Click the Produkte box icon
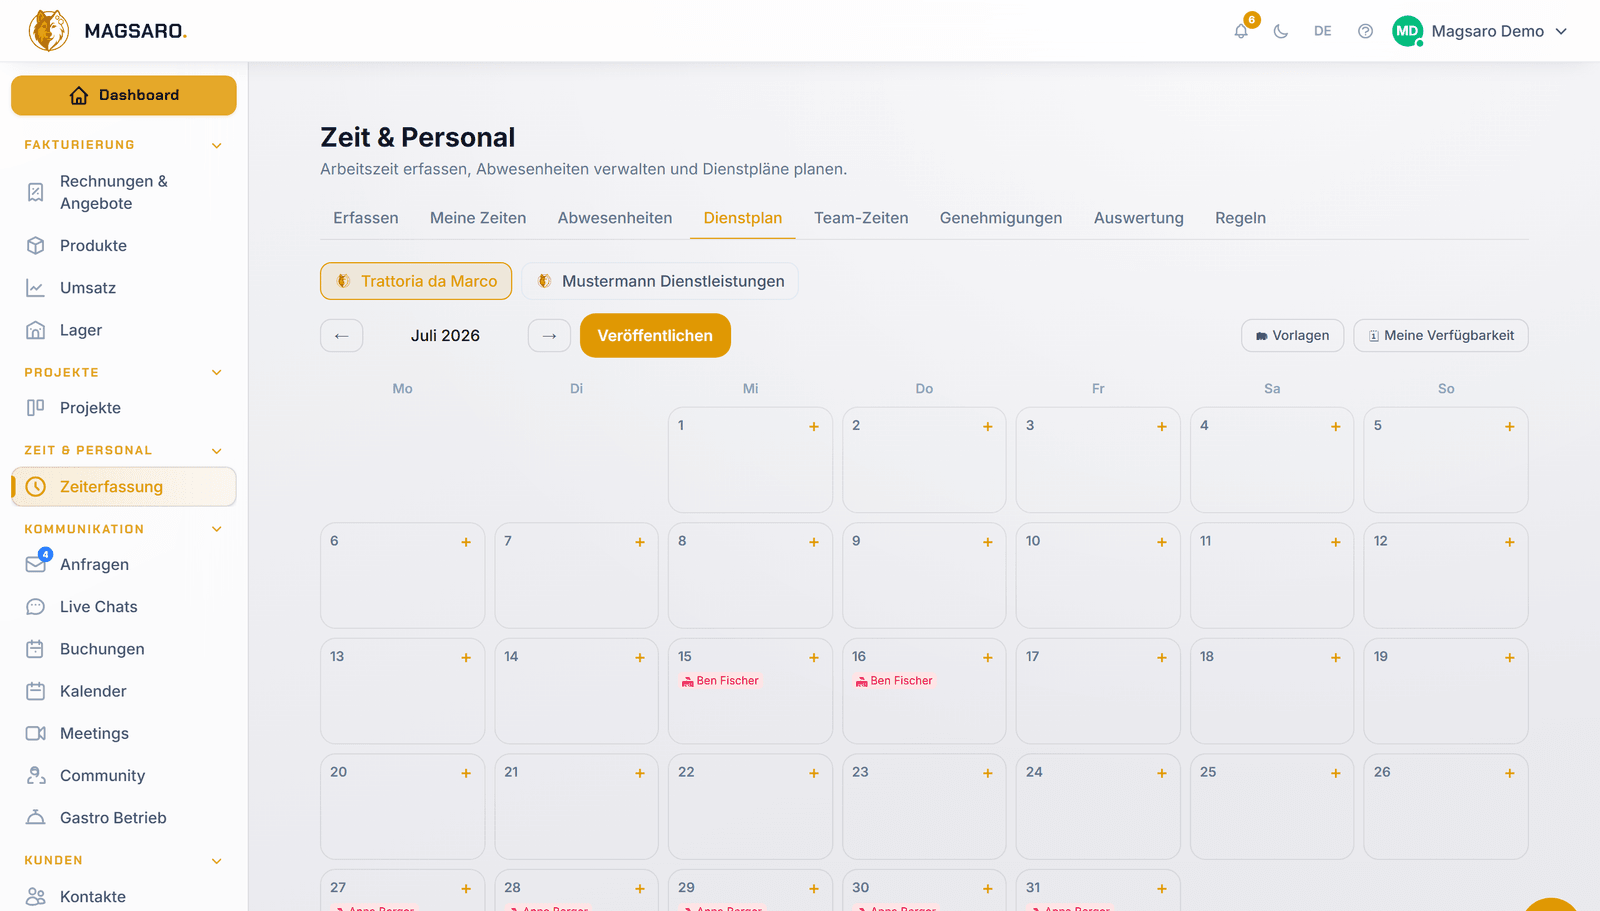The width and height of the screenshot is (1600, 911). pos(36,246)
